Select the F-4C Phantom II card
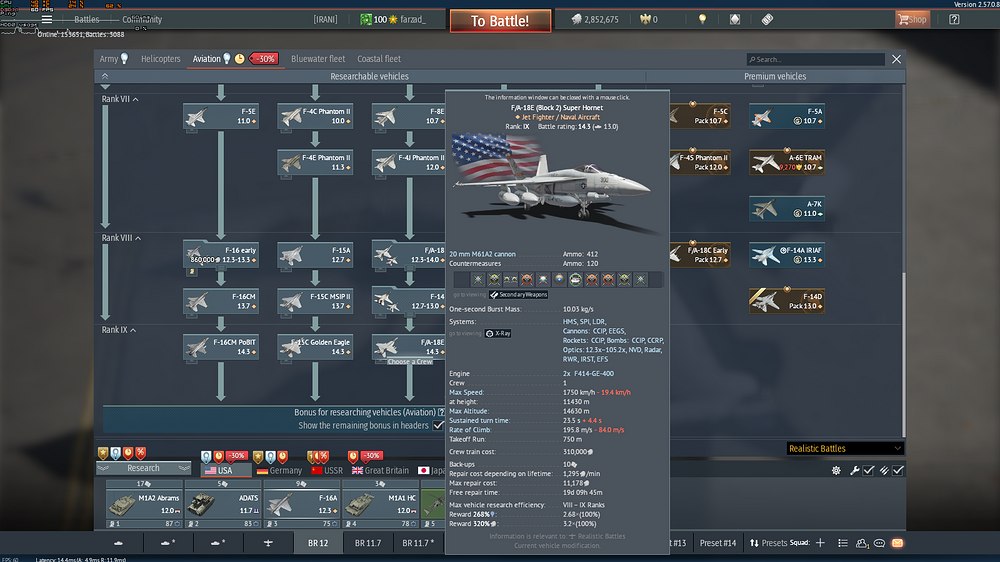The width and height of the screenshot is (1000, 562). (x=315, y=116)
